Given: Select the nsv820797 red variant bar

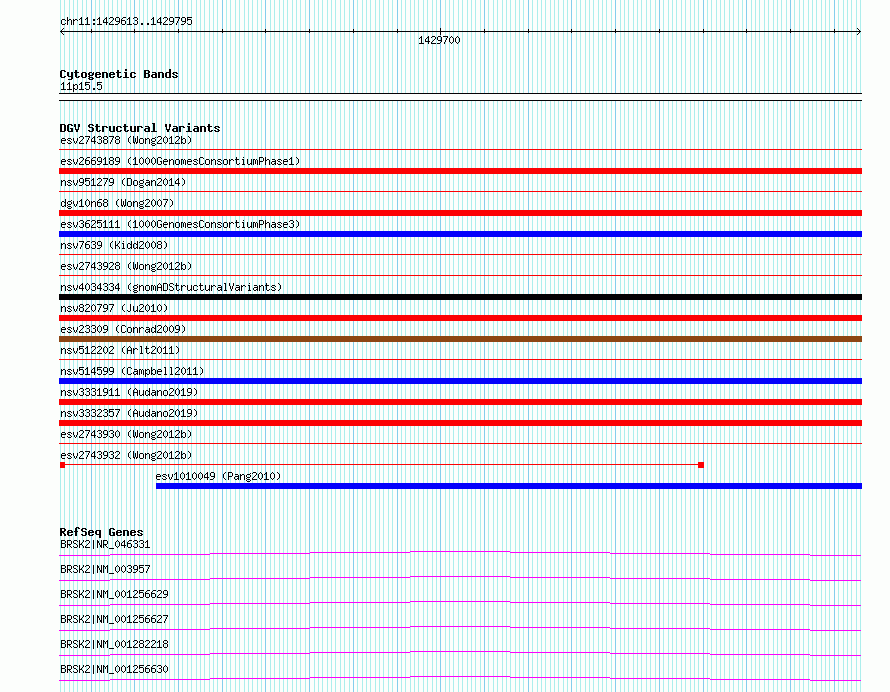Looking at the screenshot, I should 460,318.
